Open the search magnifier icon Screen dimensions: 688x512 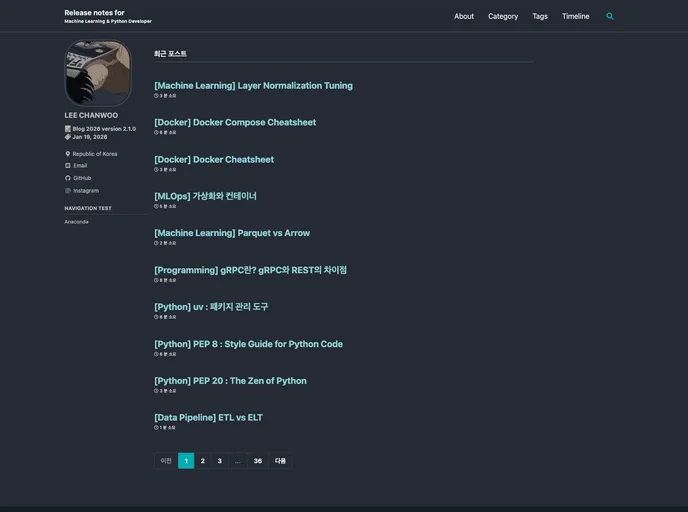(610, 16)
